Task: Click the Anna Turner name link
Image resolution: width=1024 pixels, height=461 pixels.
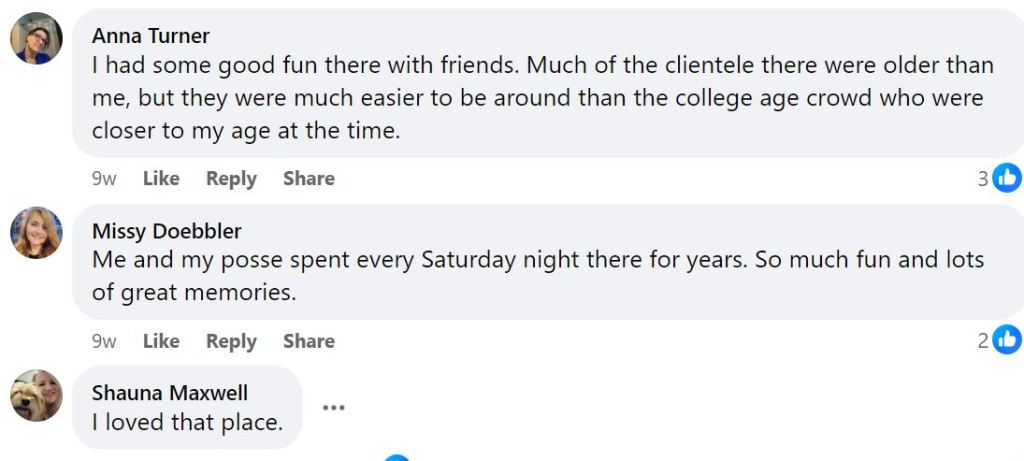Action: click(150, 36)
